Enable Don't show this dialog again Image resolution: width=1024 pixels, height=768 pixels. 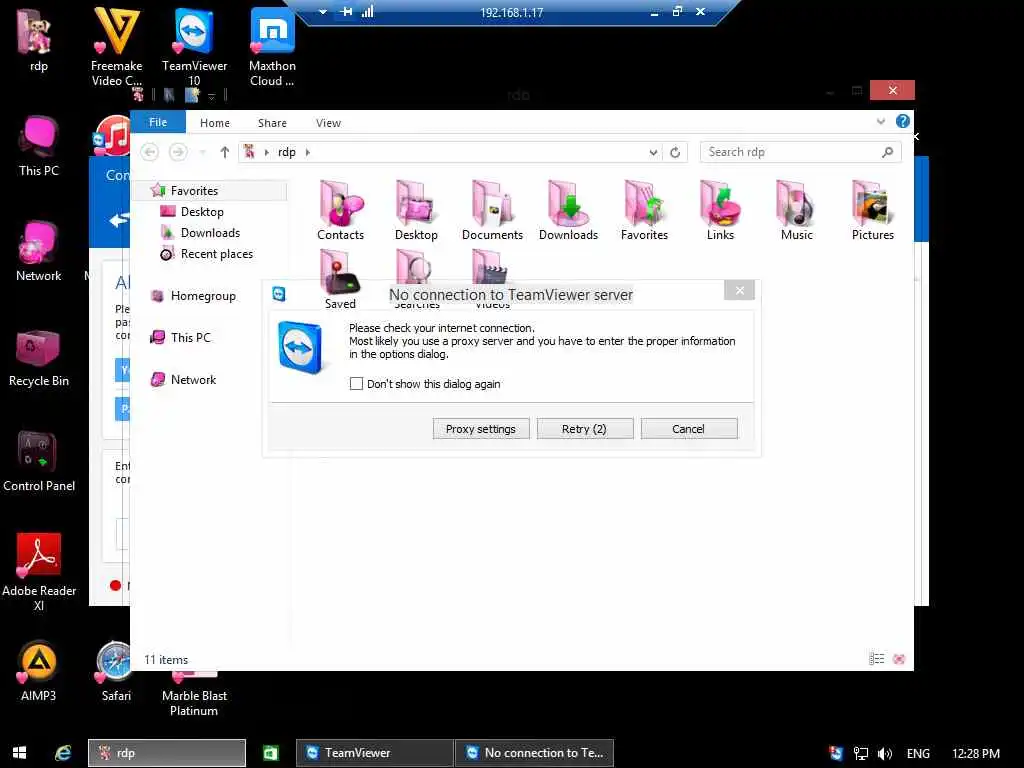click(356, 383)
